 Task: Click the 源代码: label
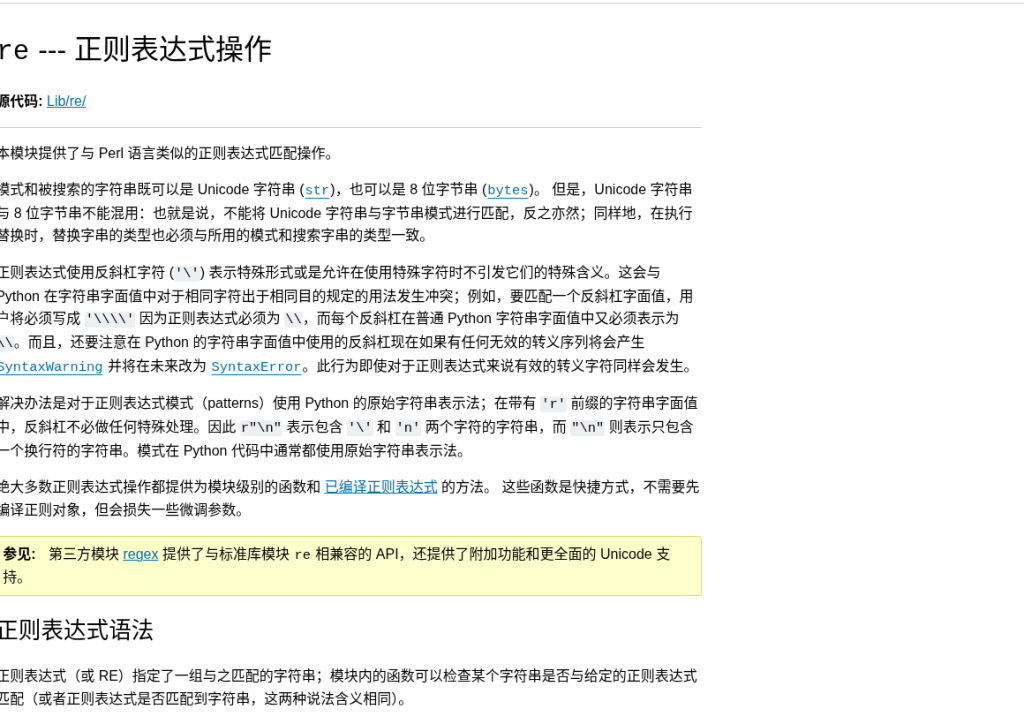(x=22, y=101)
